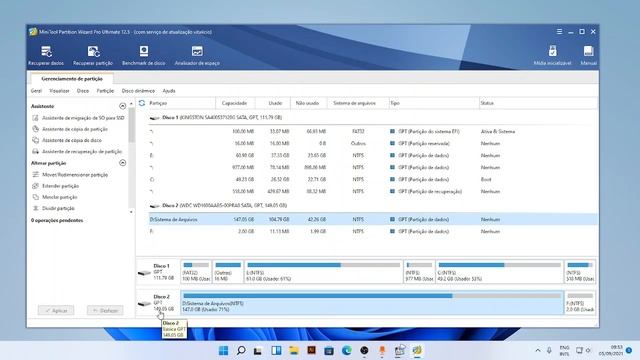Open Adobe Illustrator from taskbar
This screenshot has width=640, height=360.
(311, 350)
